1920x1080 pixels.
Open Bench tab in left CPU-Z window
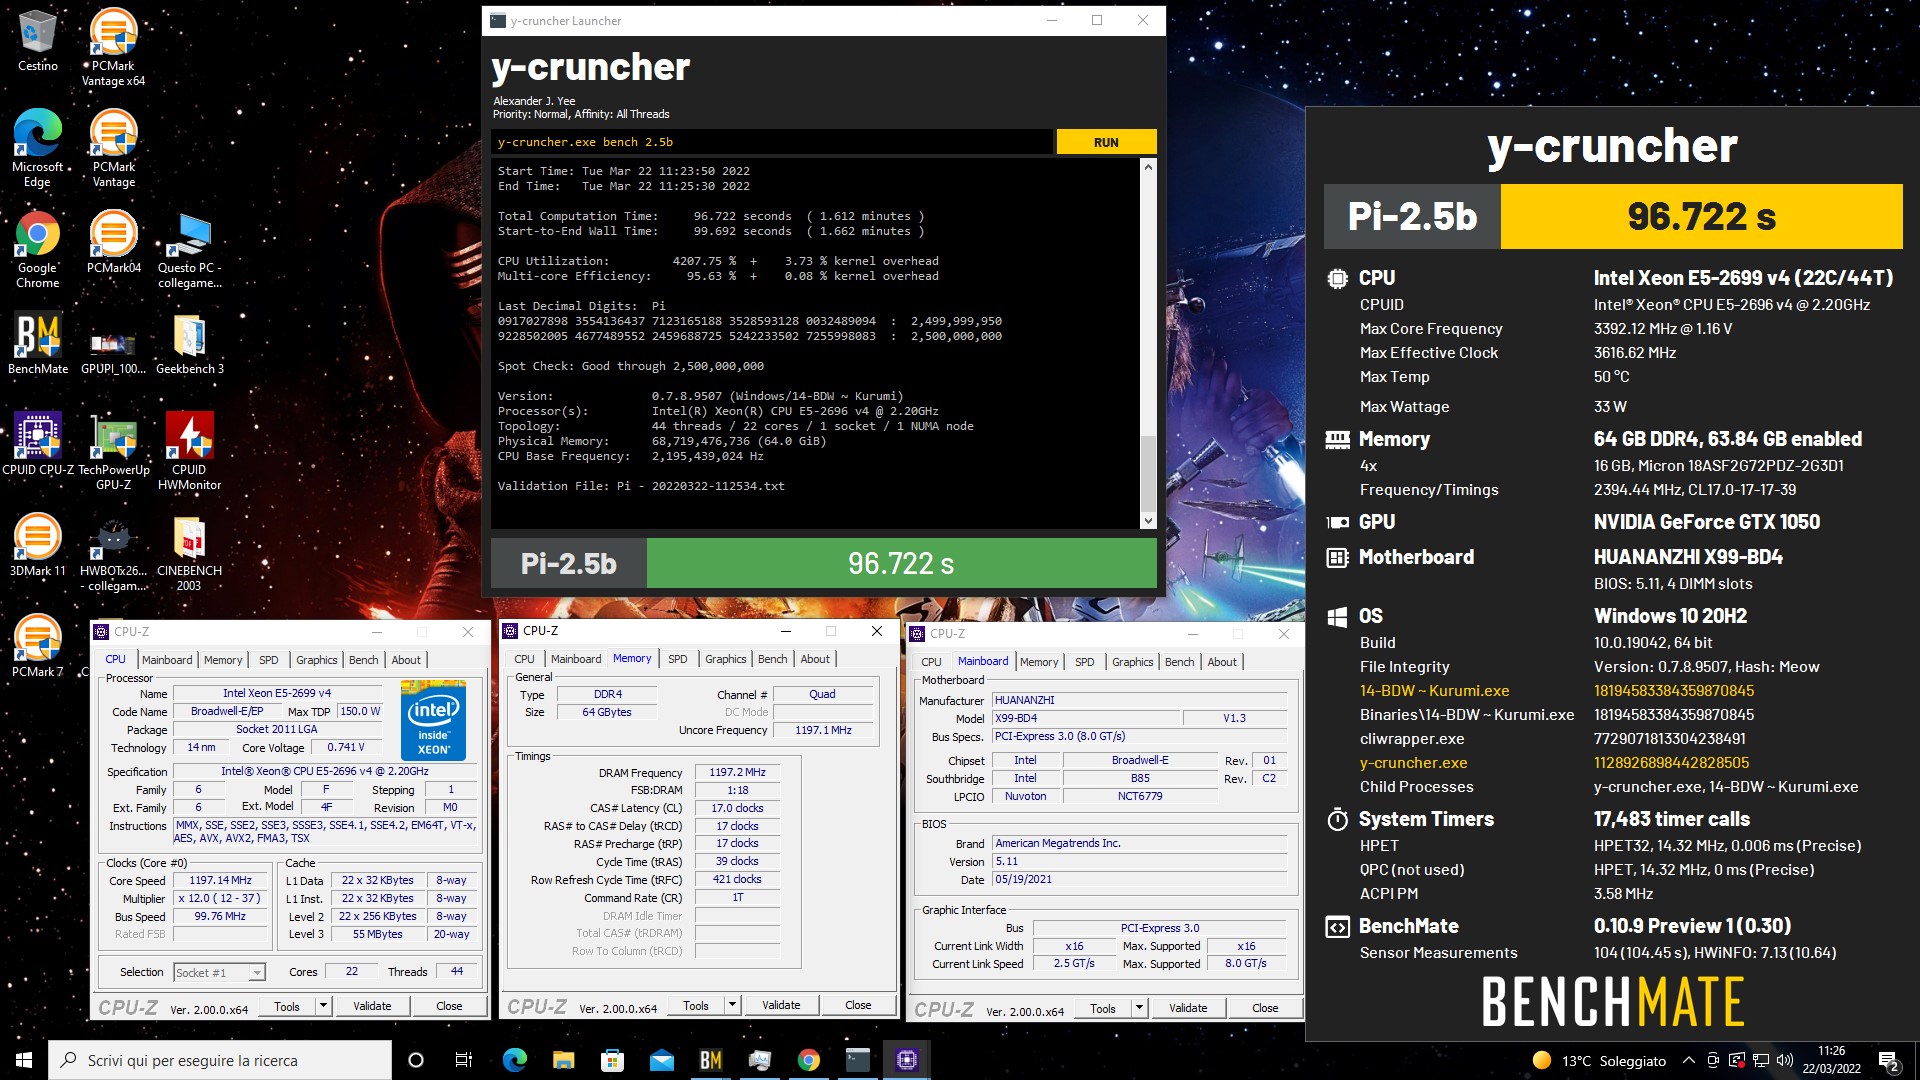(363, 660)
